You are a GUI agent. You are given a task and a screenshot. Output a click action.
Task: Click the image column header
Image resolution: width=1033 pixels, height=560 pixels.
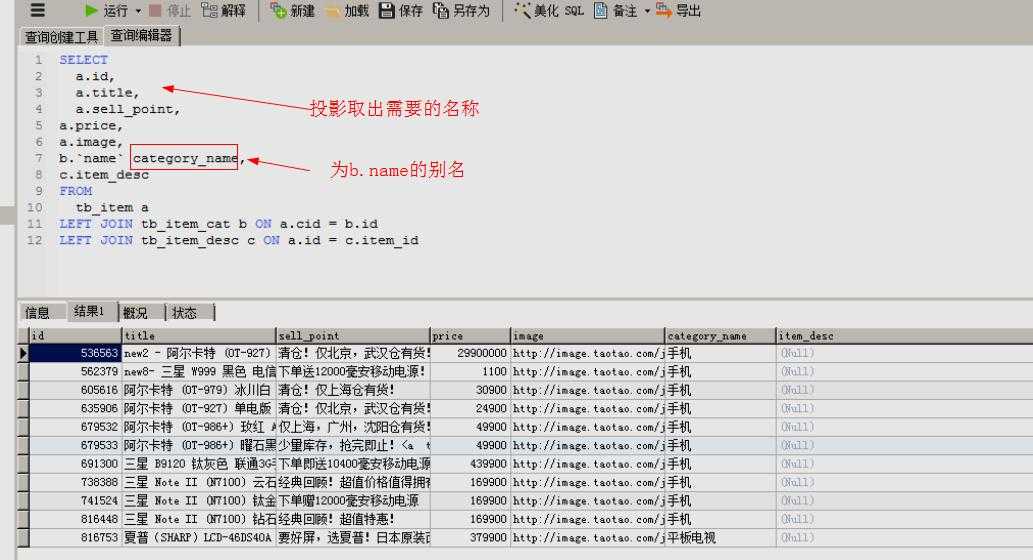(587, 335)
